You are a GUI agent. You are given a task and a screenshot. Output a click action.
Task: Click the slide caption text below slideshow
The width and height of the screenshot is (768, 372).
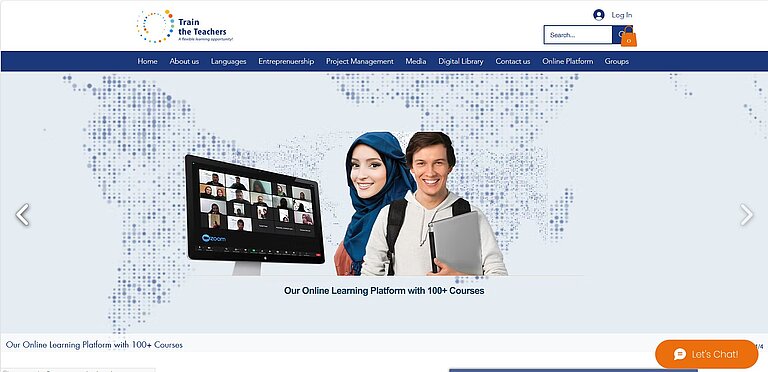pyautogui.click(x=94, y=345)
